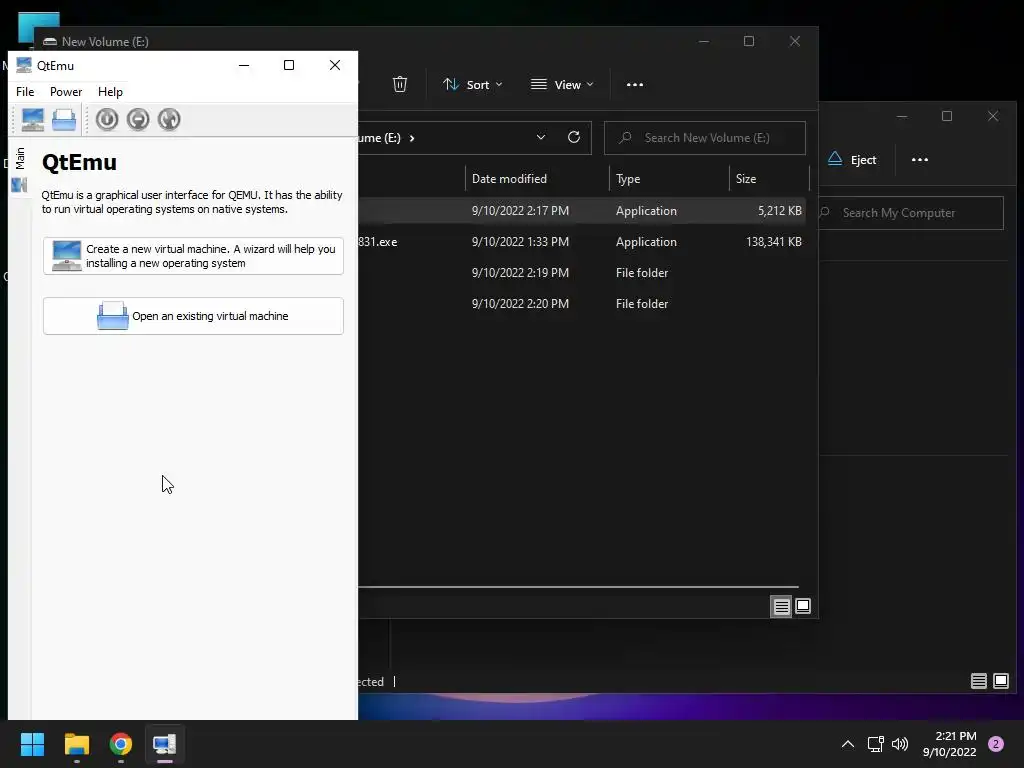This screenshot has width=1024, height=768.
Task: Open Google Chrome from the taskbar
Action: click(121, 744)
